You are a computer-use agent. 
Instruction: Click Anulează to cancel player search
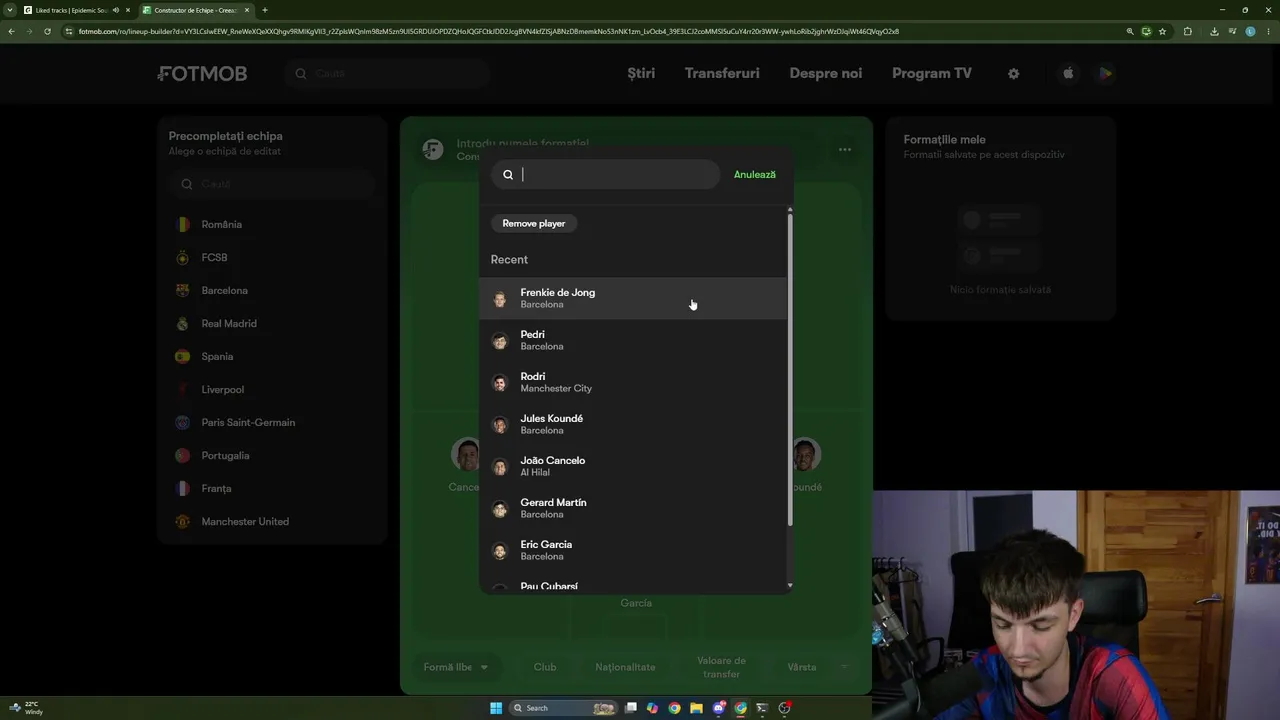click(755, 175)
